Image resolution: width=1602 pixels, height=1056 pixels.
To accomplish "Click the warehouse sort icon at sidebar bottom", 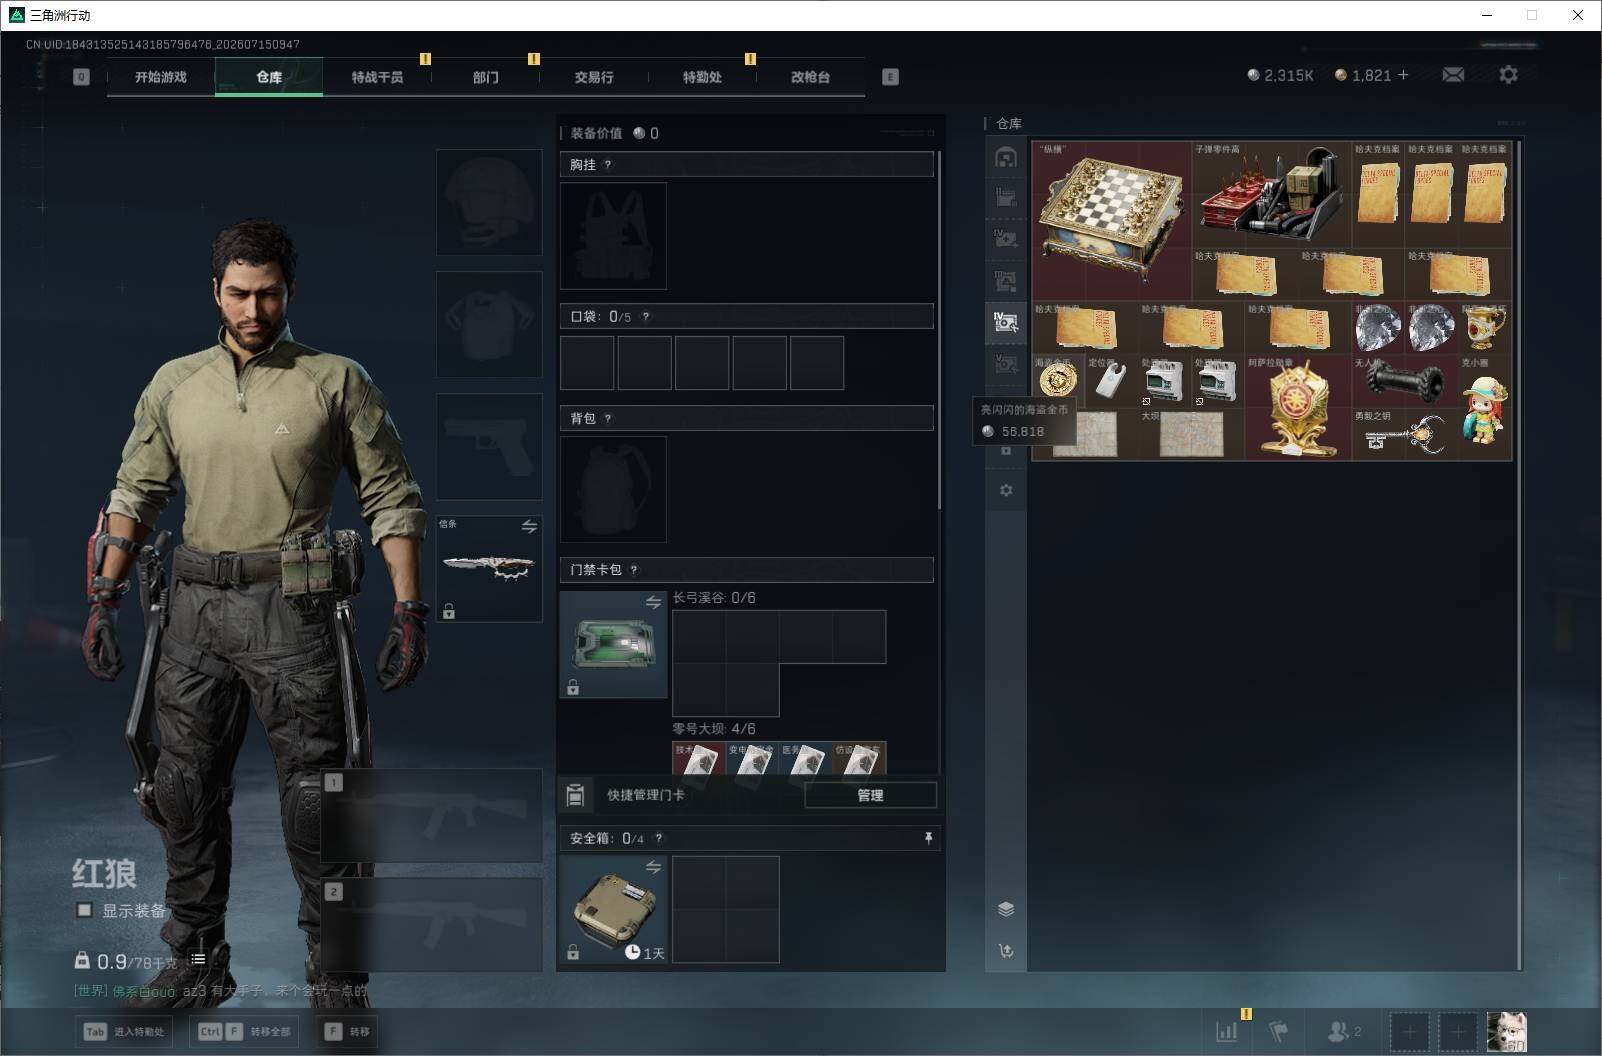I will click(1006, 951).
